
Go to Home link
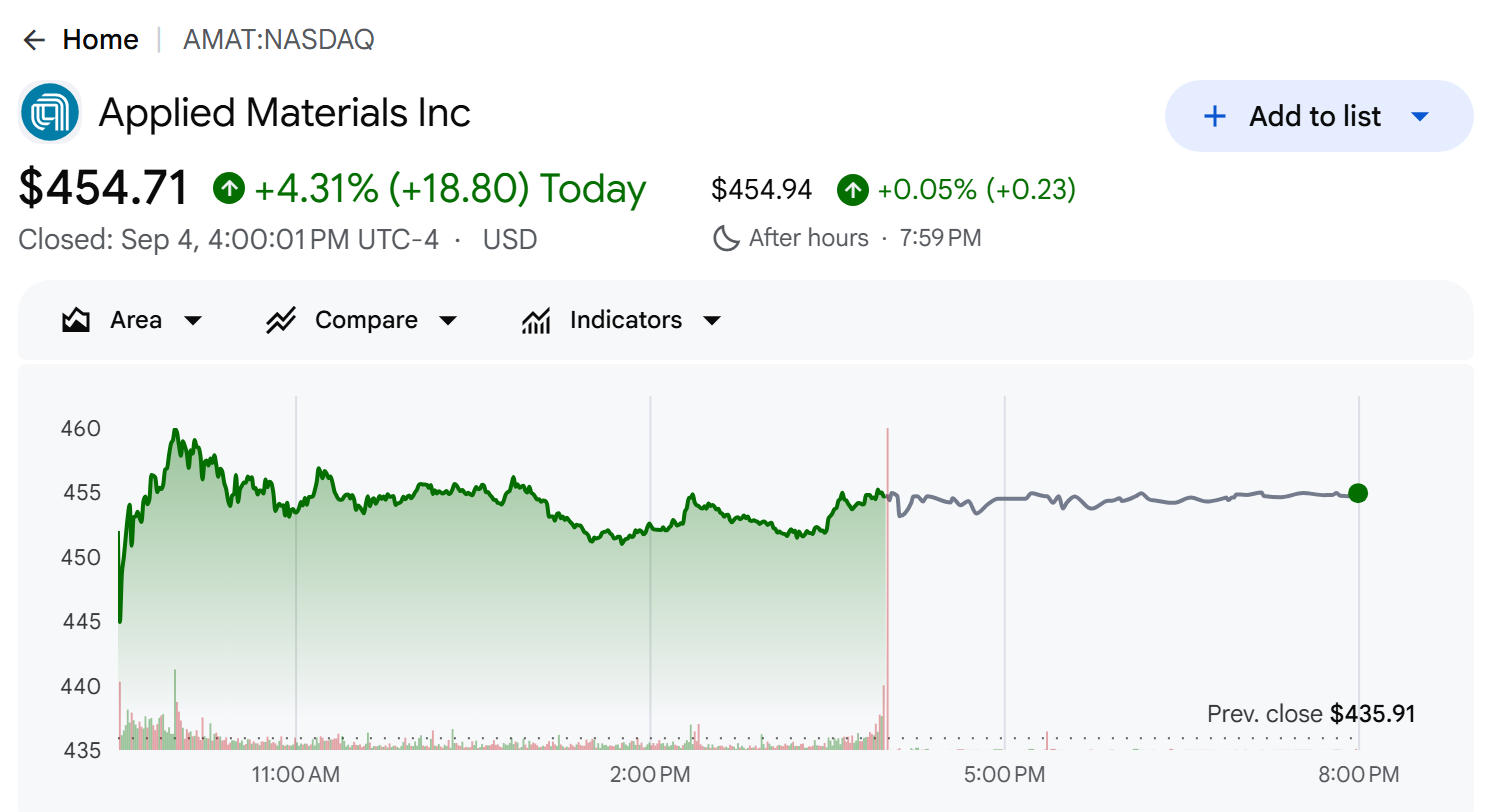(100, 40)
